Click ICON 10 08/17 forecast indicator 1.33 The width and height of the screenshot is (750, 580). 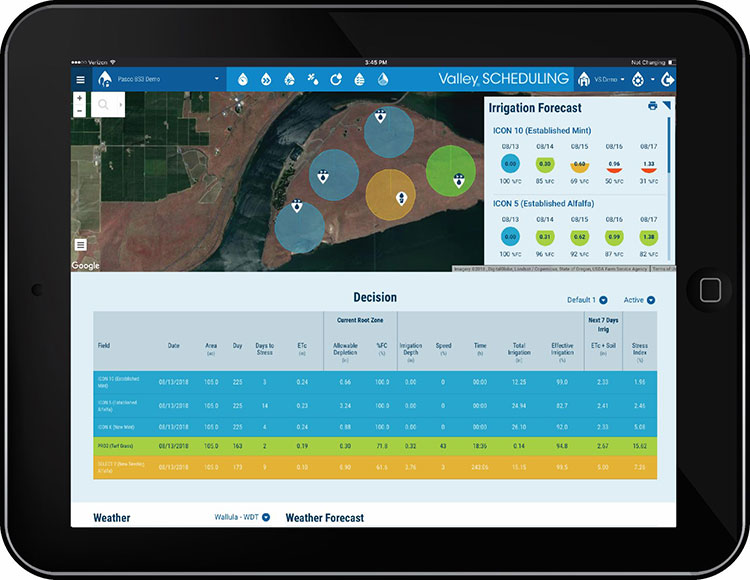coord(649,166)
